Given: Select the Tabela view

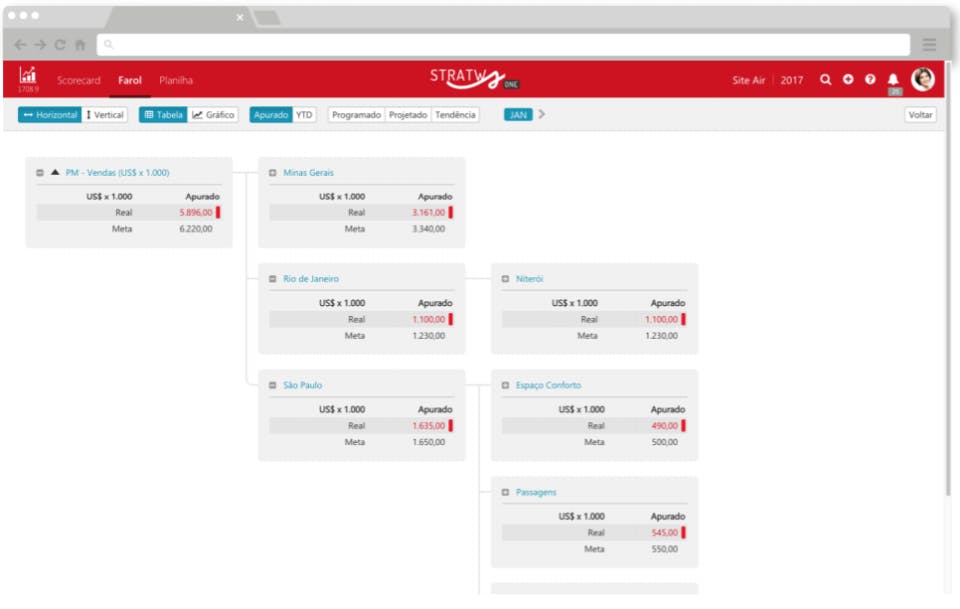Looking at the screenshot, I should (x=163, y=114).
